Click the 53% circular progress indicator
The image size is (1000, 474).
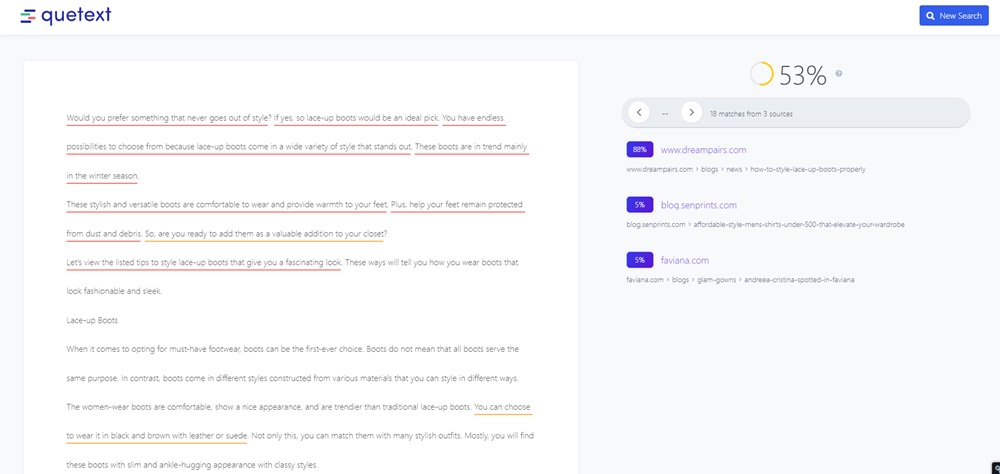[x=761, y=74]
